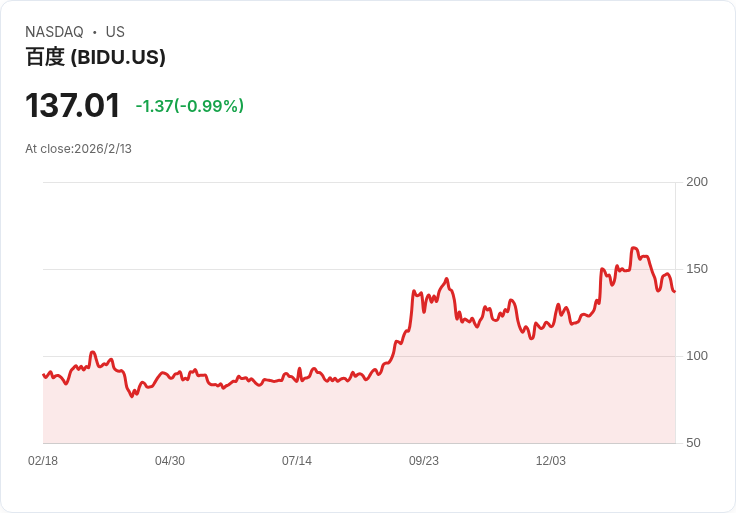The width and height of the screenshot is (736, 513).
Task: Click the 137.01 current price
Action: tap(72, 106)
